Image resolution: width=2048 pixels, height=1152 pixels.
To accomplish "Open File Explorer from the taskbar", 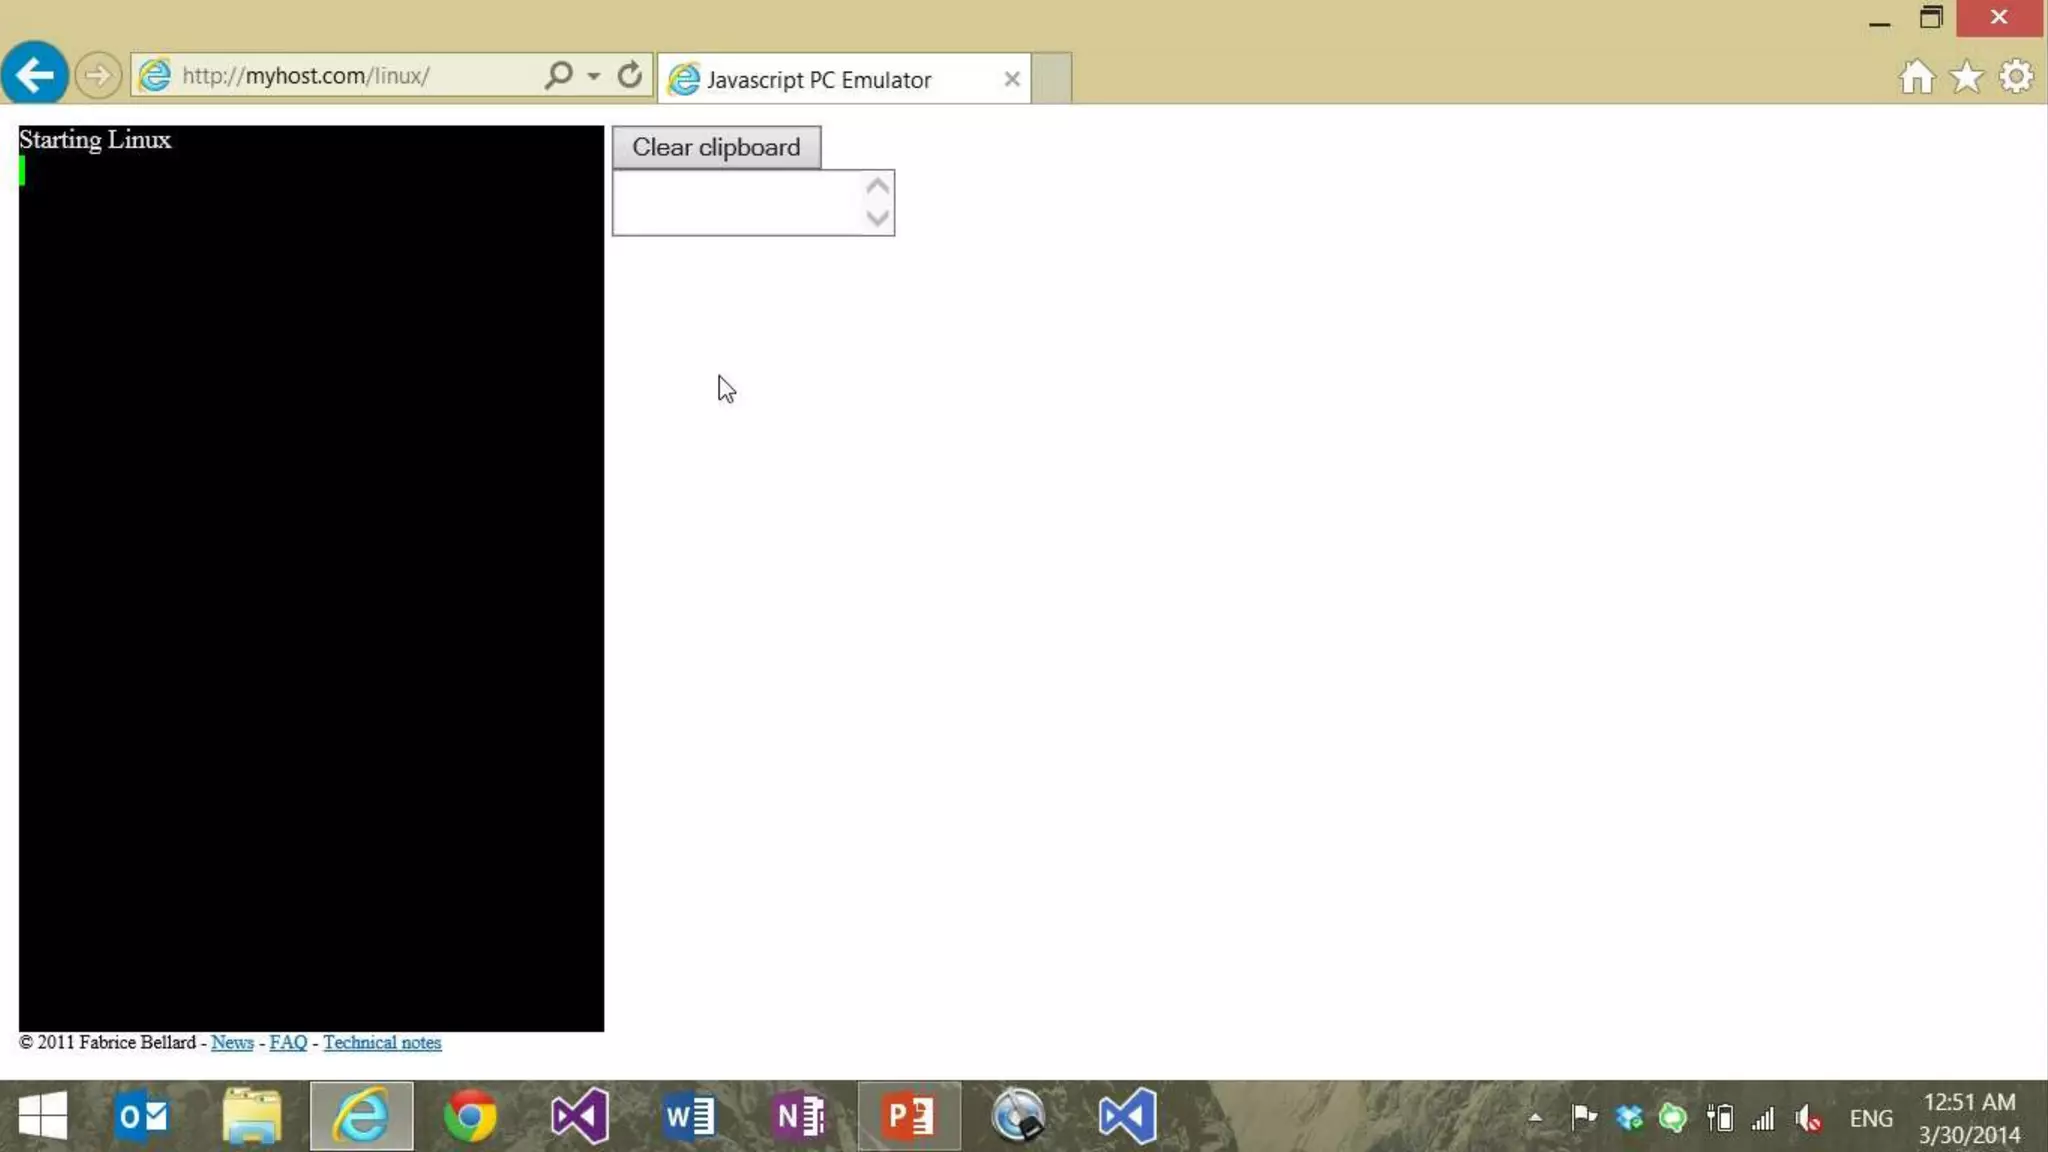I will (251, 1115).
